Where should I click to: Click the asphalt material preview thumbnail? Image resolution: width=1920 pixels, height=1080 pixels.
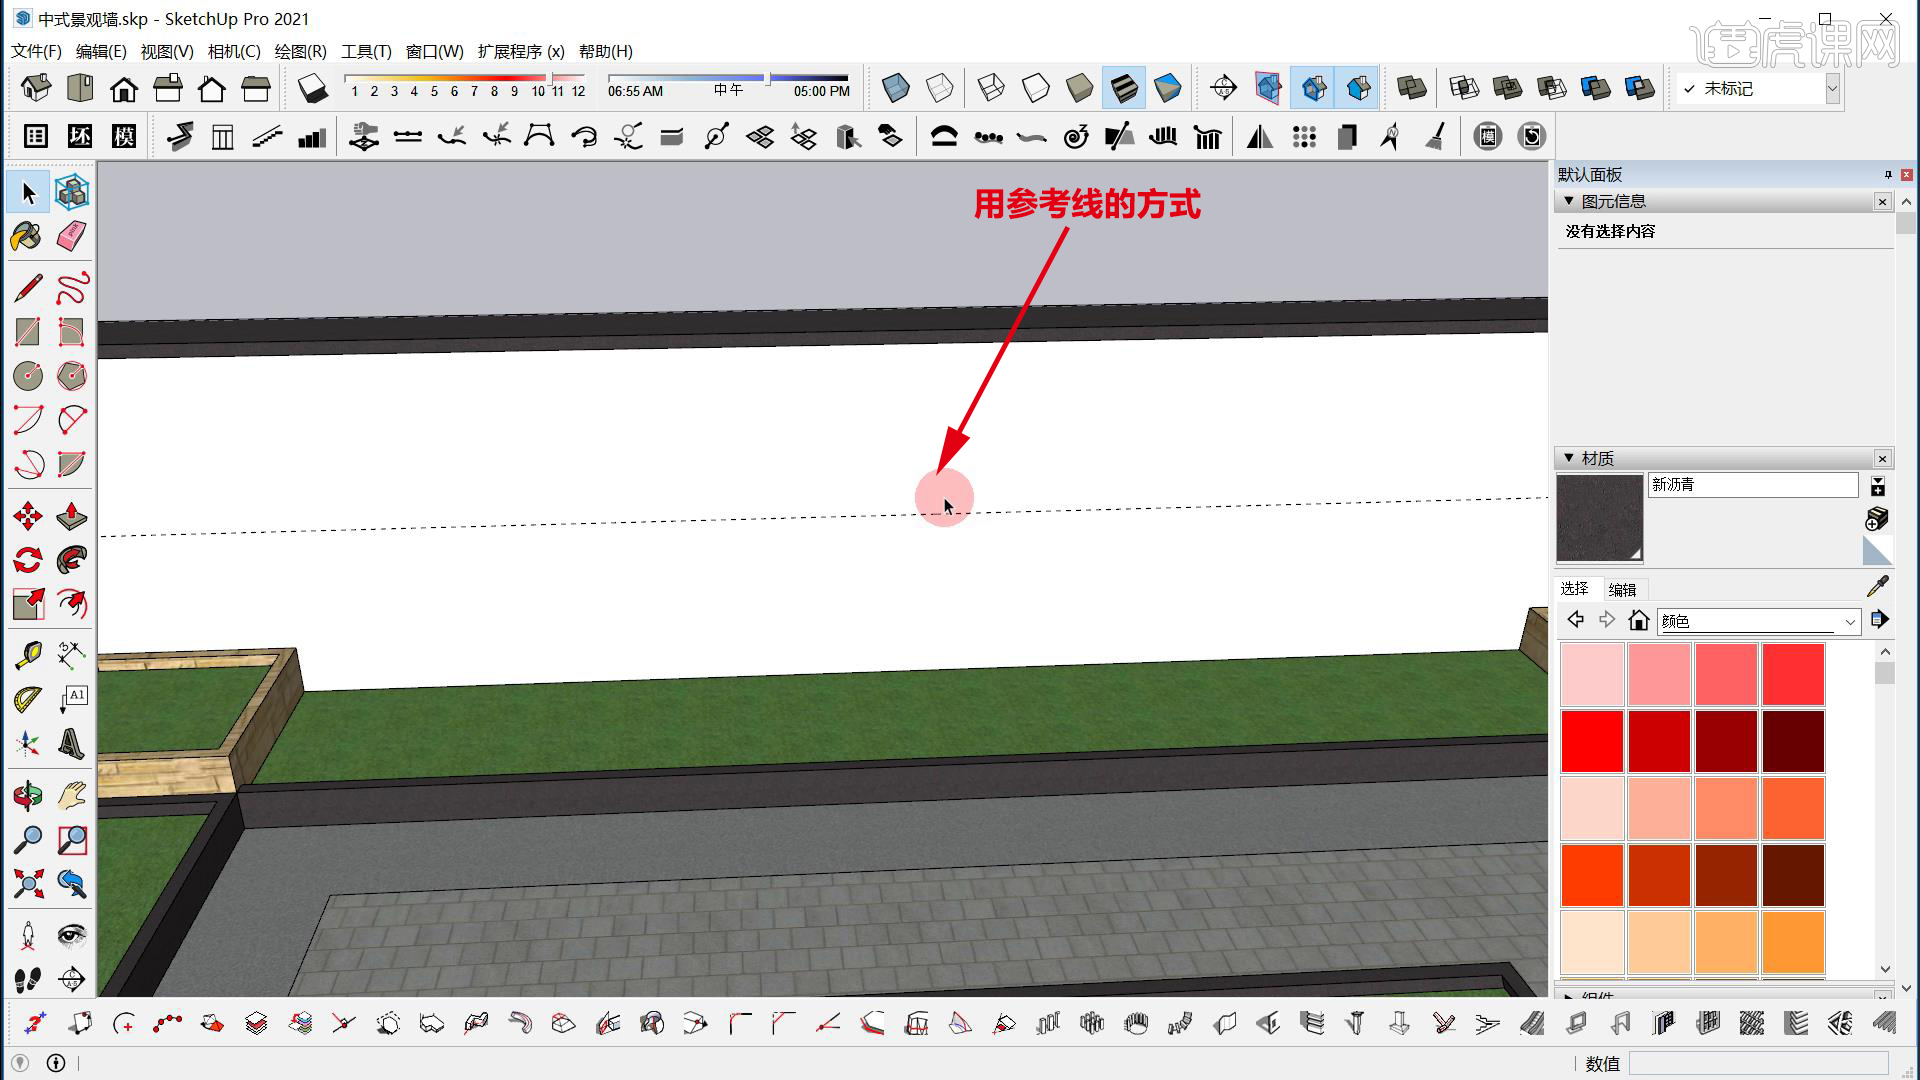[x=1600, y=518]
